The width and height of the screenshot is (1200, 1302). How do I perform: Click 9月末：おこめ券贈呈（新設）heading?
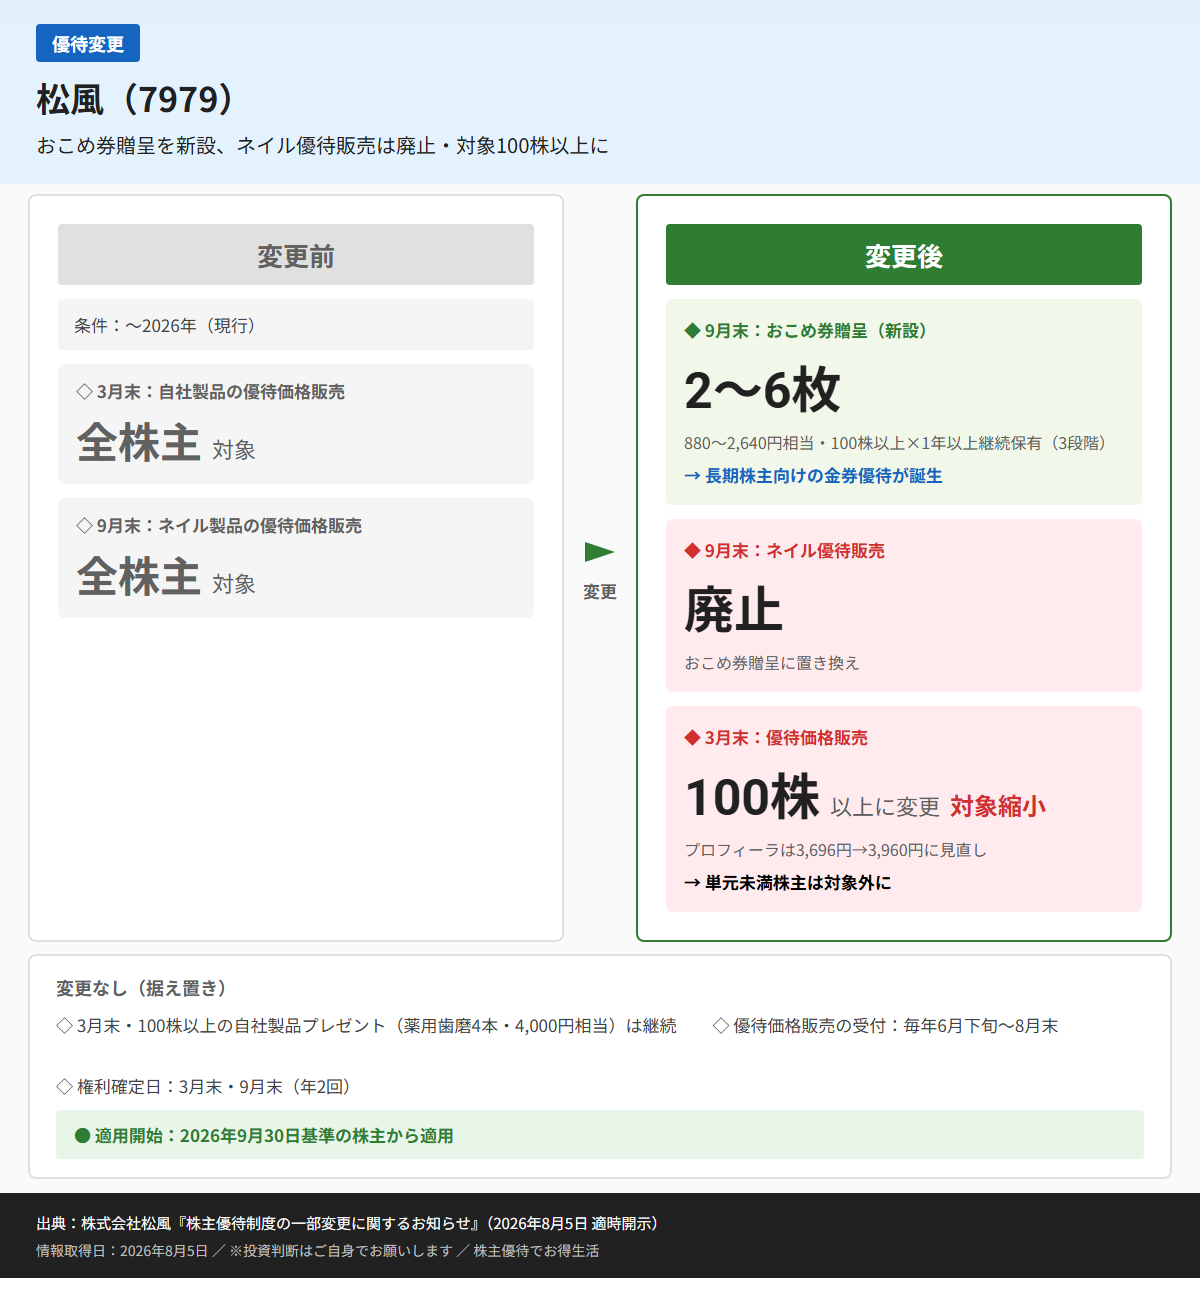point(805,331)
